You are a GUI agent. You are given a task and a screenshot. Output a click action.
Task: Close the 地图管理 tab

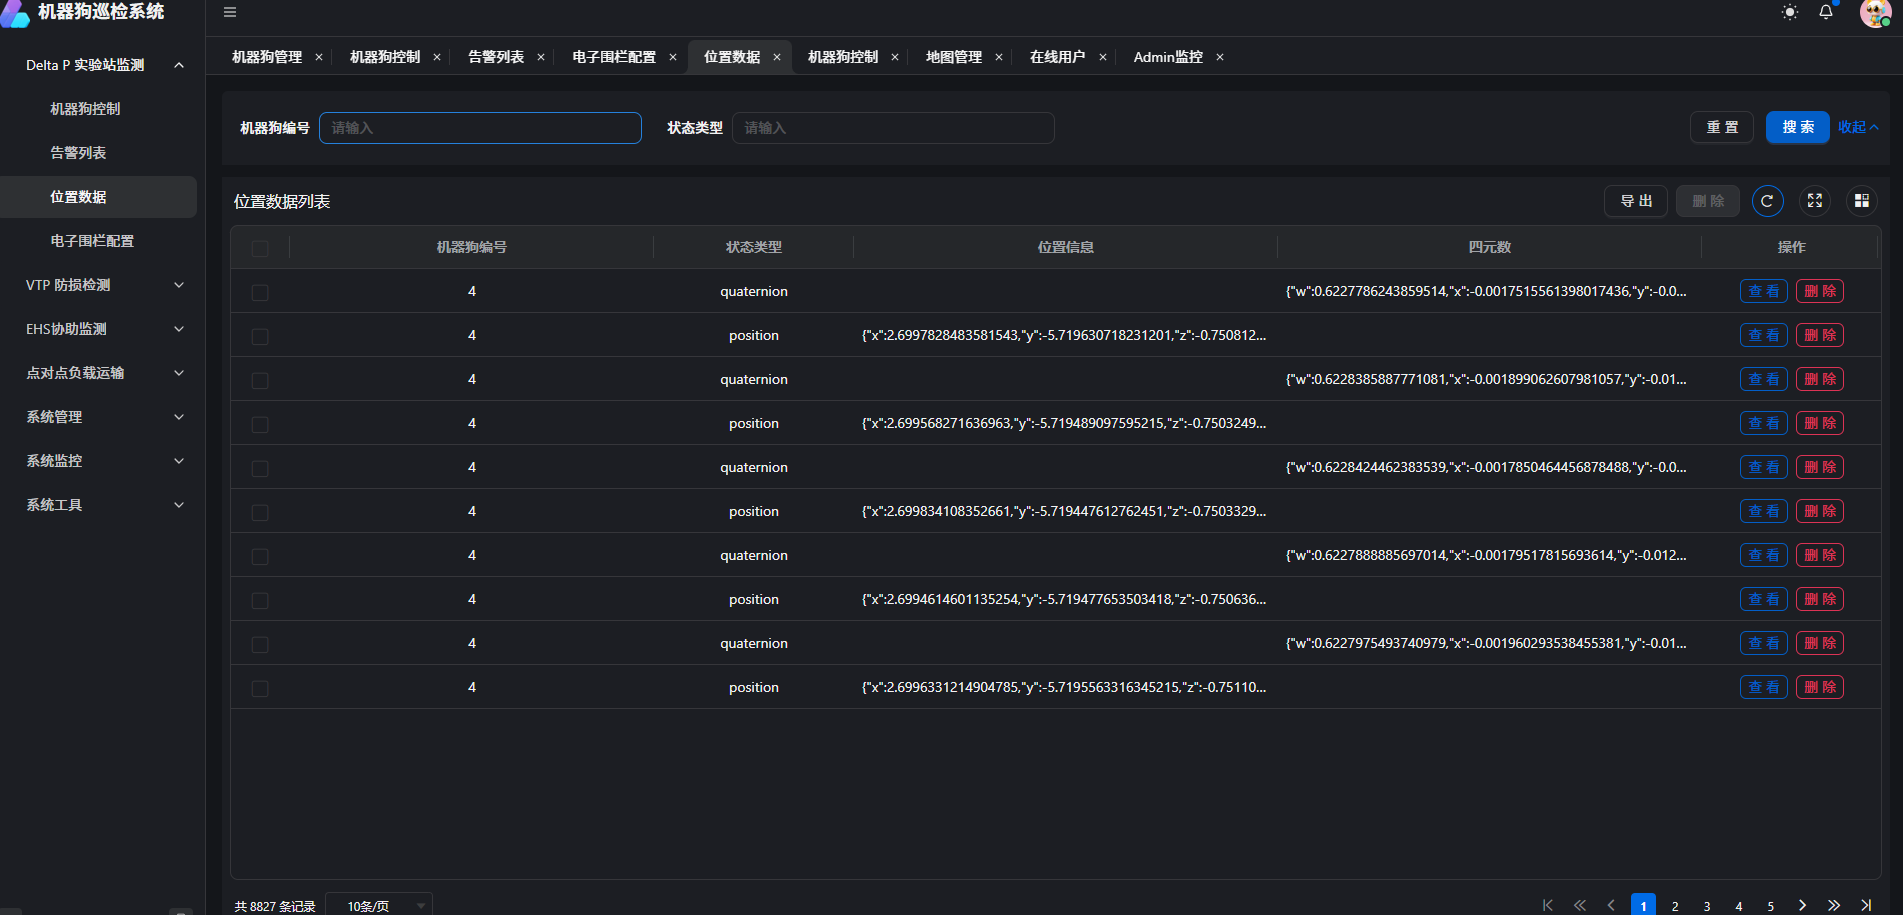tap(999, 57)
